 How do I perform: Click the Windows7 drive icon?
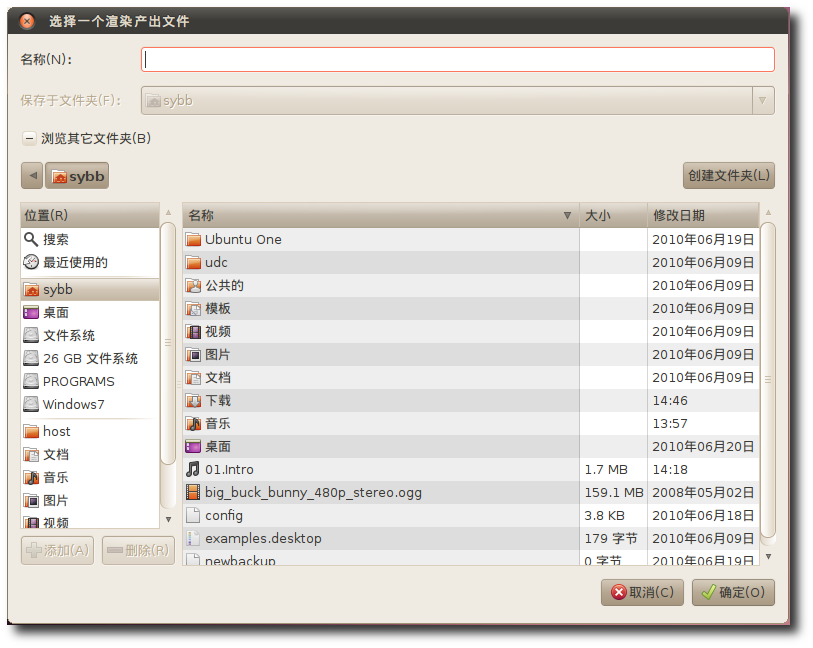point(31,404)
